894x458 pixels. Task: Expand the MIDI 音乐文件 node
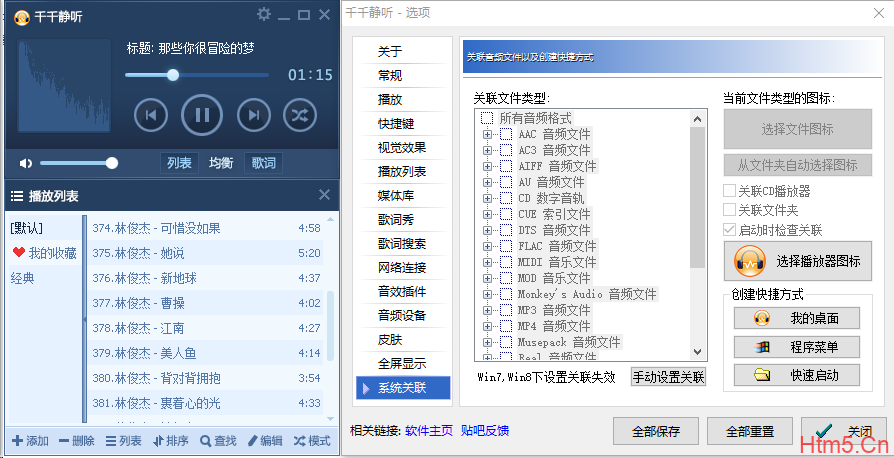pyautogui.click(x=487, y=262)
